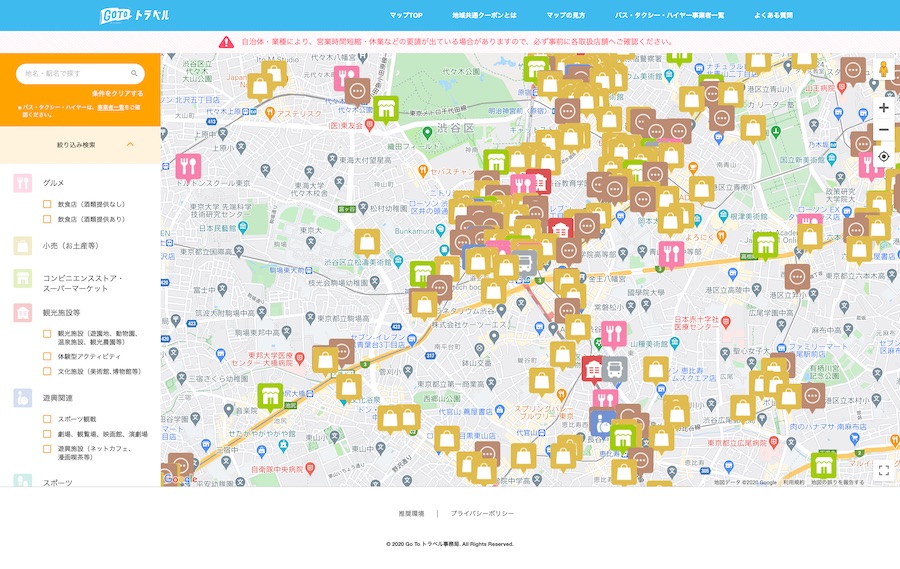Center map on my current location
Image resolution: width=900 pixels, height=569 pixels.
884,156
